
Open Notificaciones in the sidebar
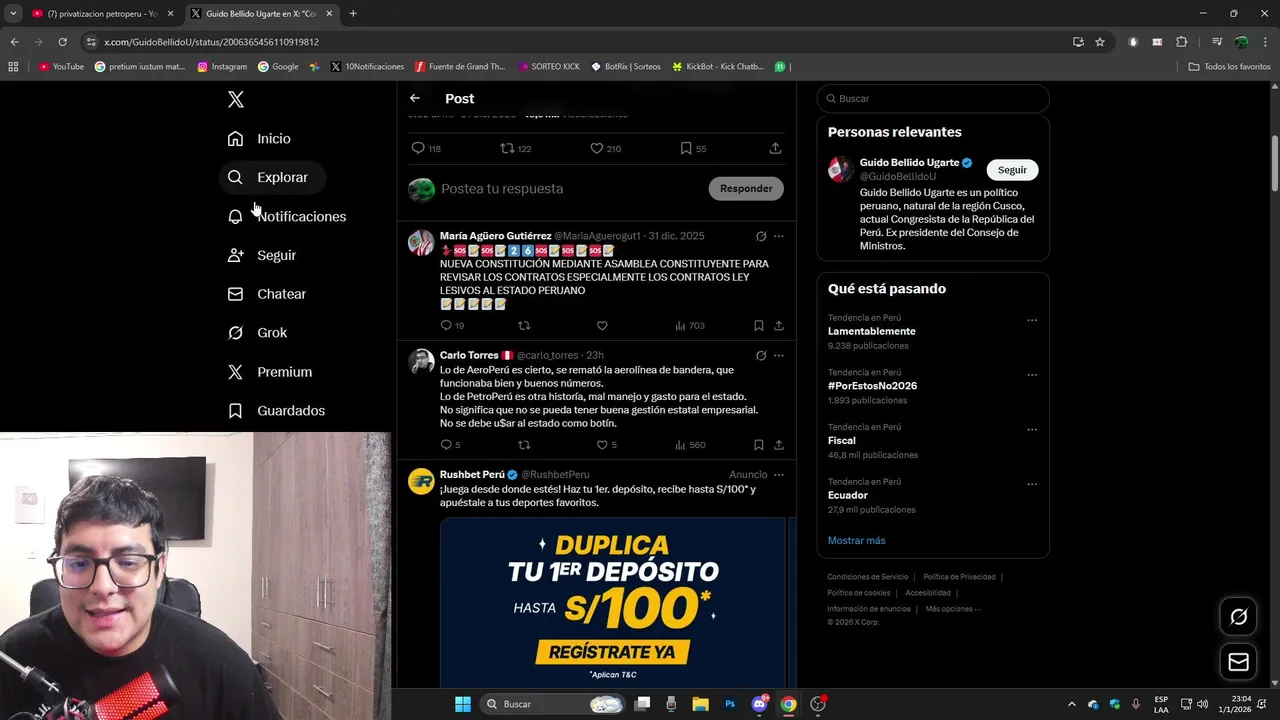click(x=287, y=216)
